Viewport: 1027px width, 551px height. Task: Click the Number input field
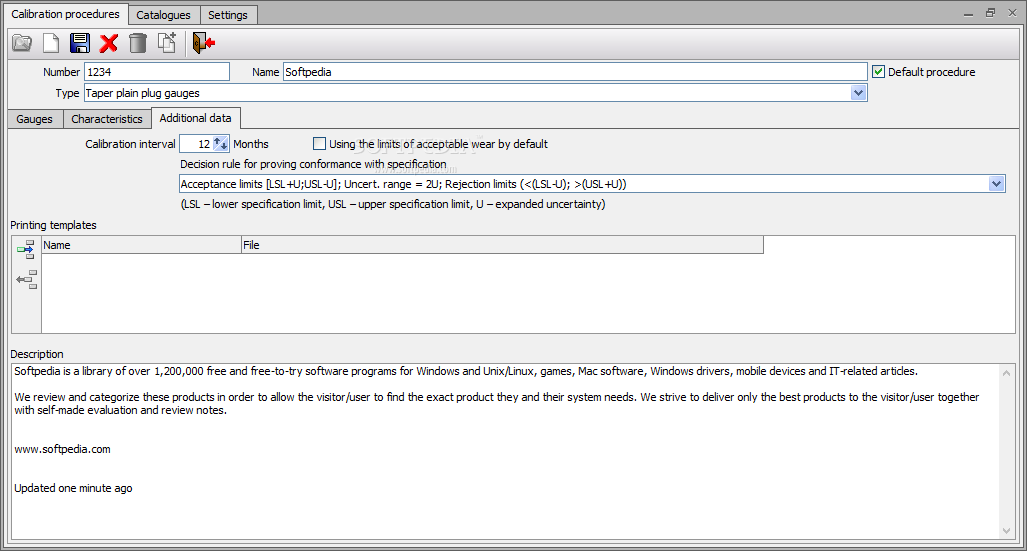tap(157, 71)
